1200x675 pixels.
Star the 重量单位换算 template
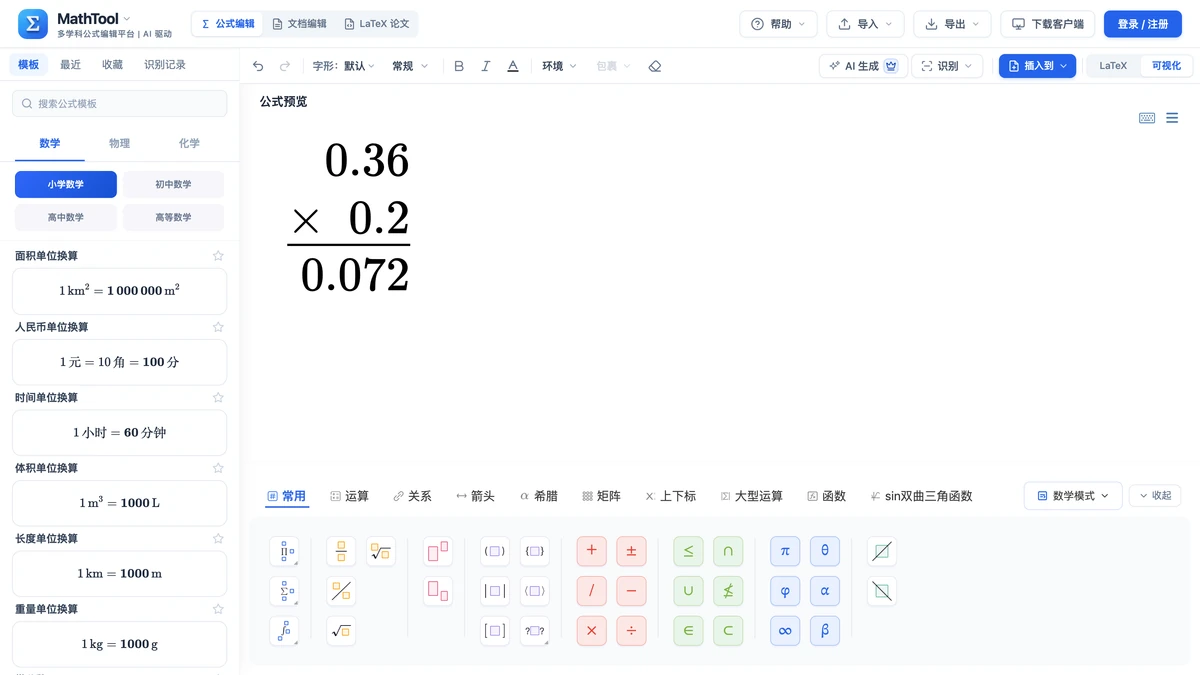click(x=218, y=609)
